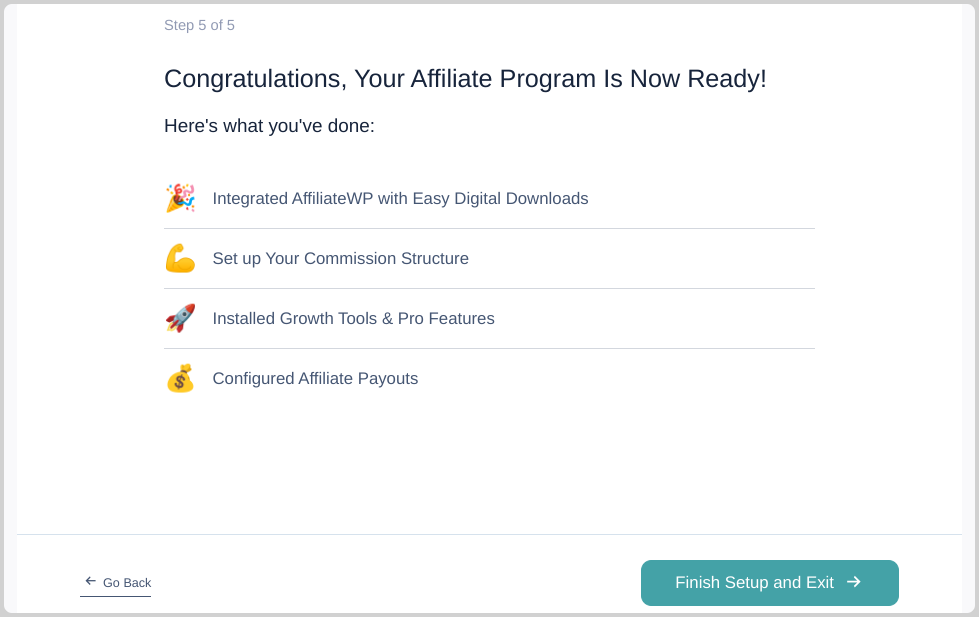979x617 pixels.
Task: Select Installed Growth Tools & Pro Features line
Action: pos(489,318)
